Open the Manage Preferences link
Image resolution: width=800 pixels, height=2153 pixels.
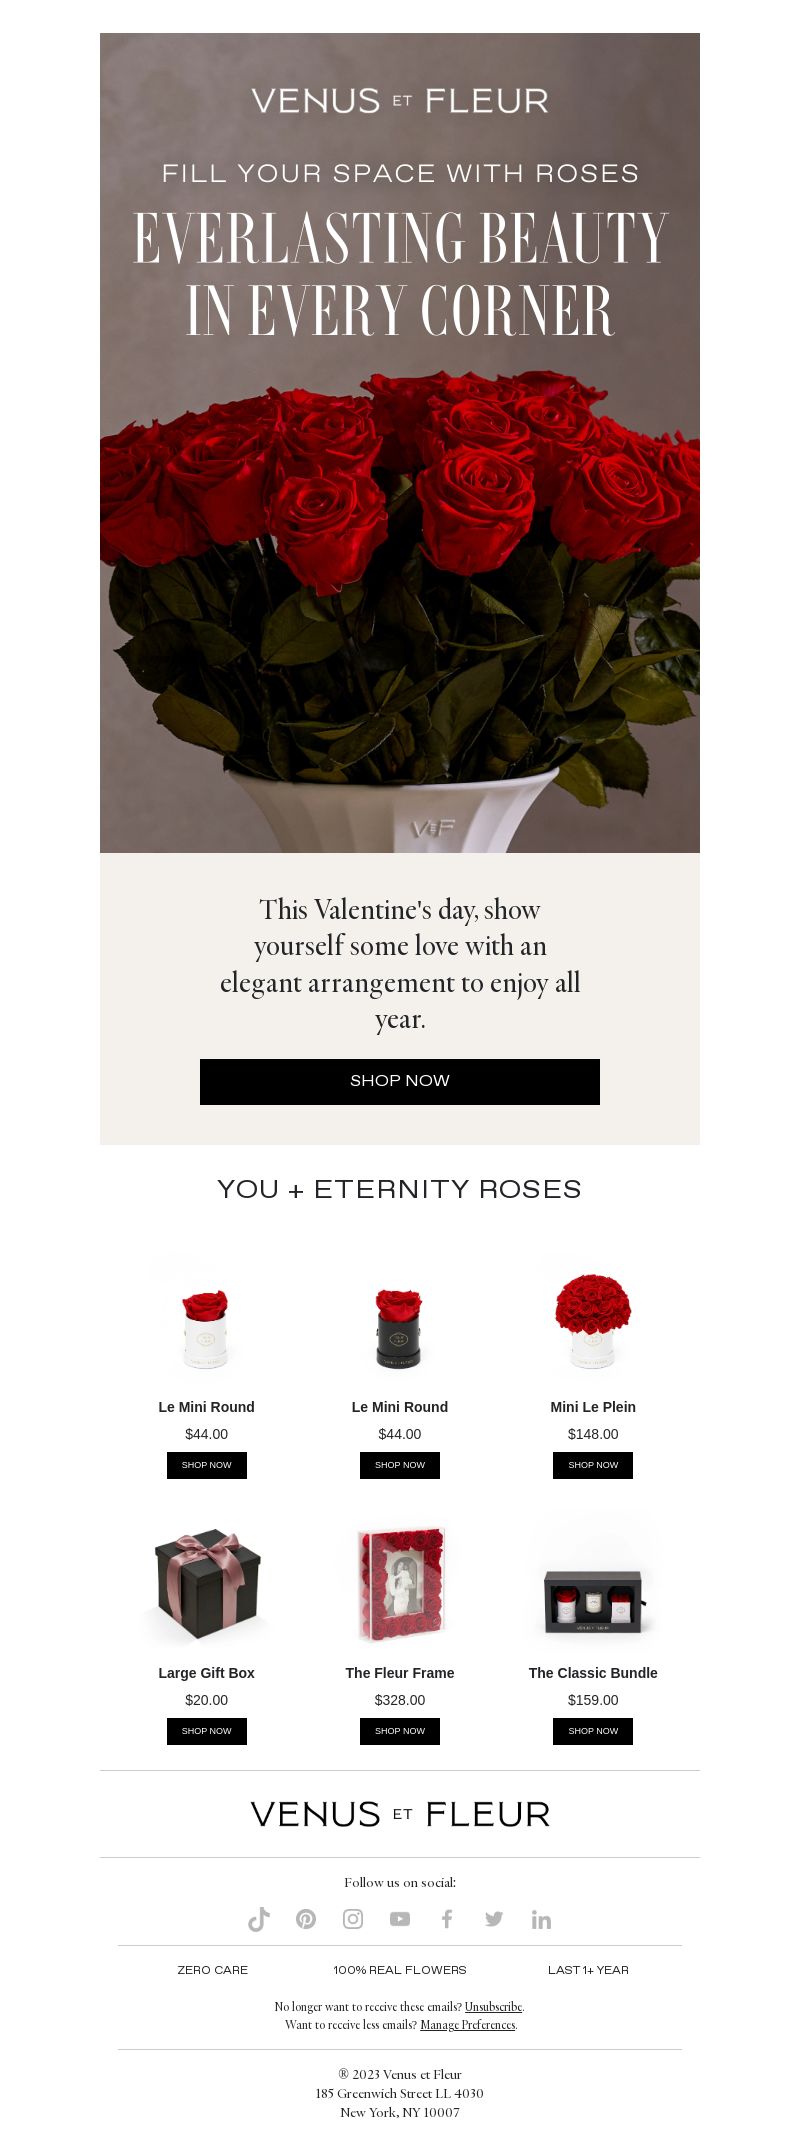[468, 2025]
